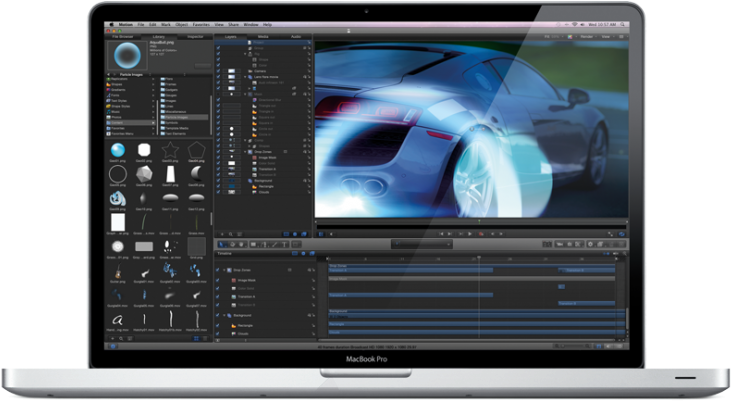Open the File menu

click(141, 24)
